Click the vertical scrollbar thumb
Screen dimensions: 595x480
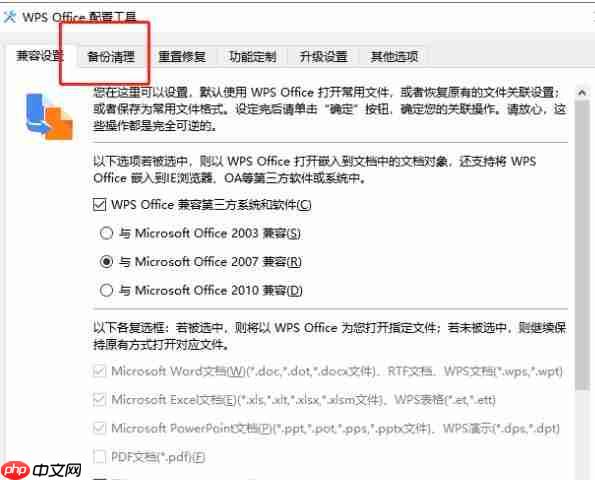[582, 245]
